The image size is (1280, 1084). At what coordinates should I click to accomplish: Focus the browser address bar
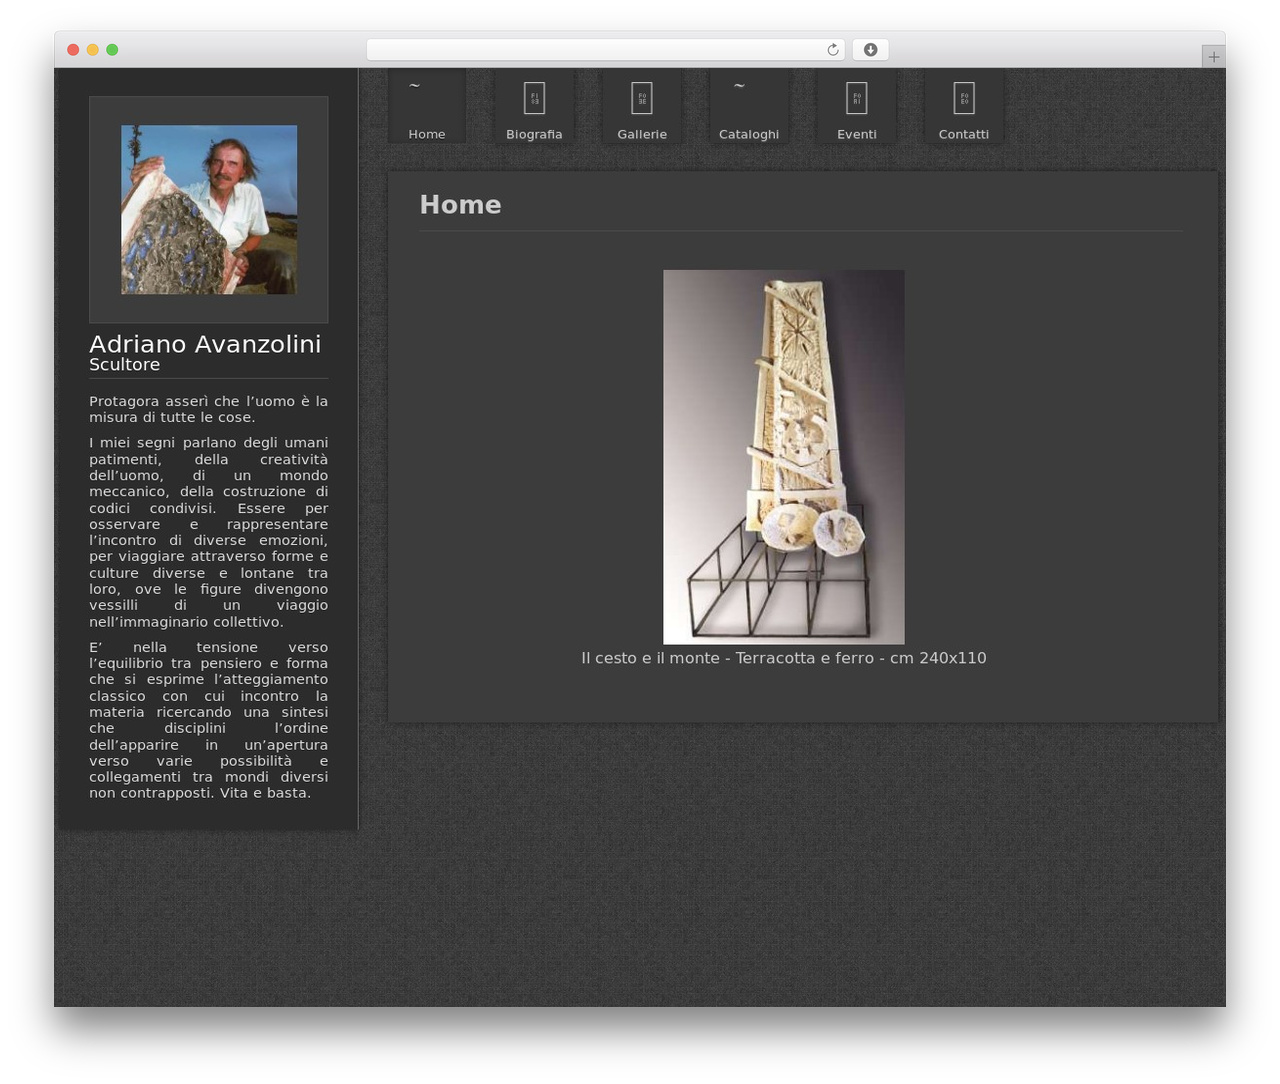605,50
